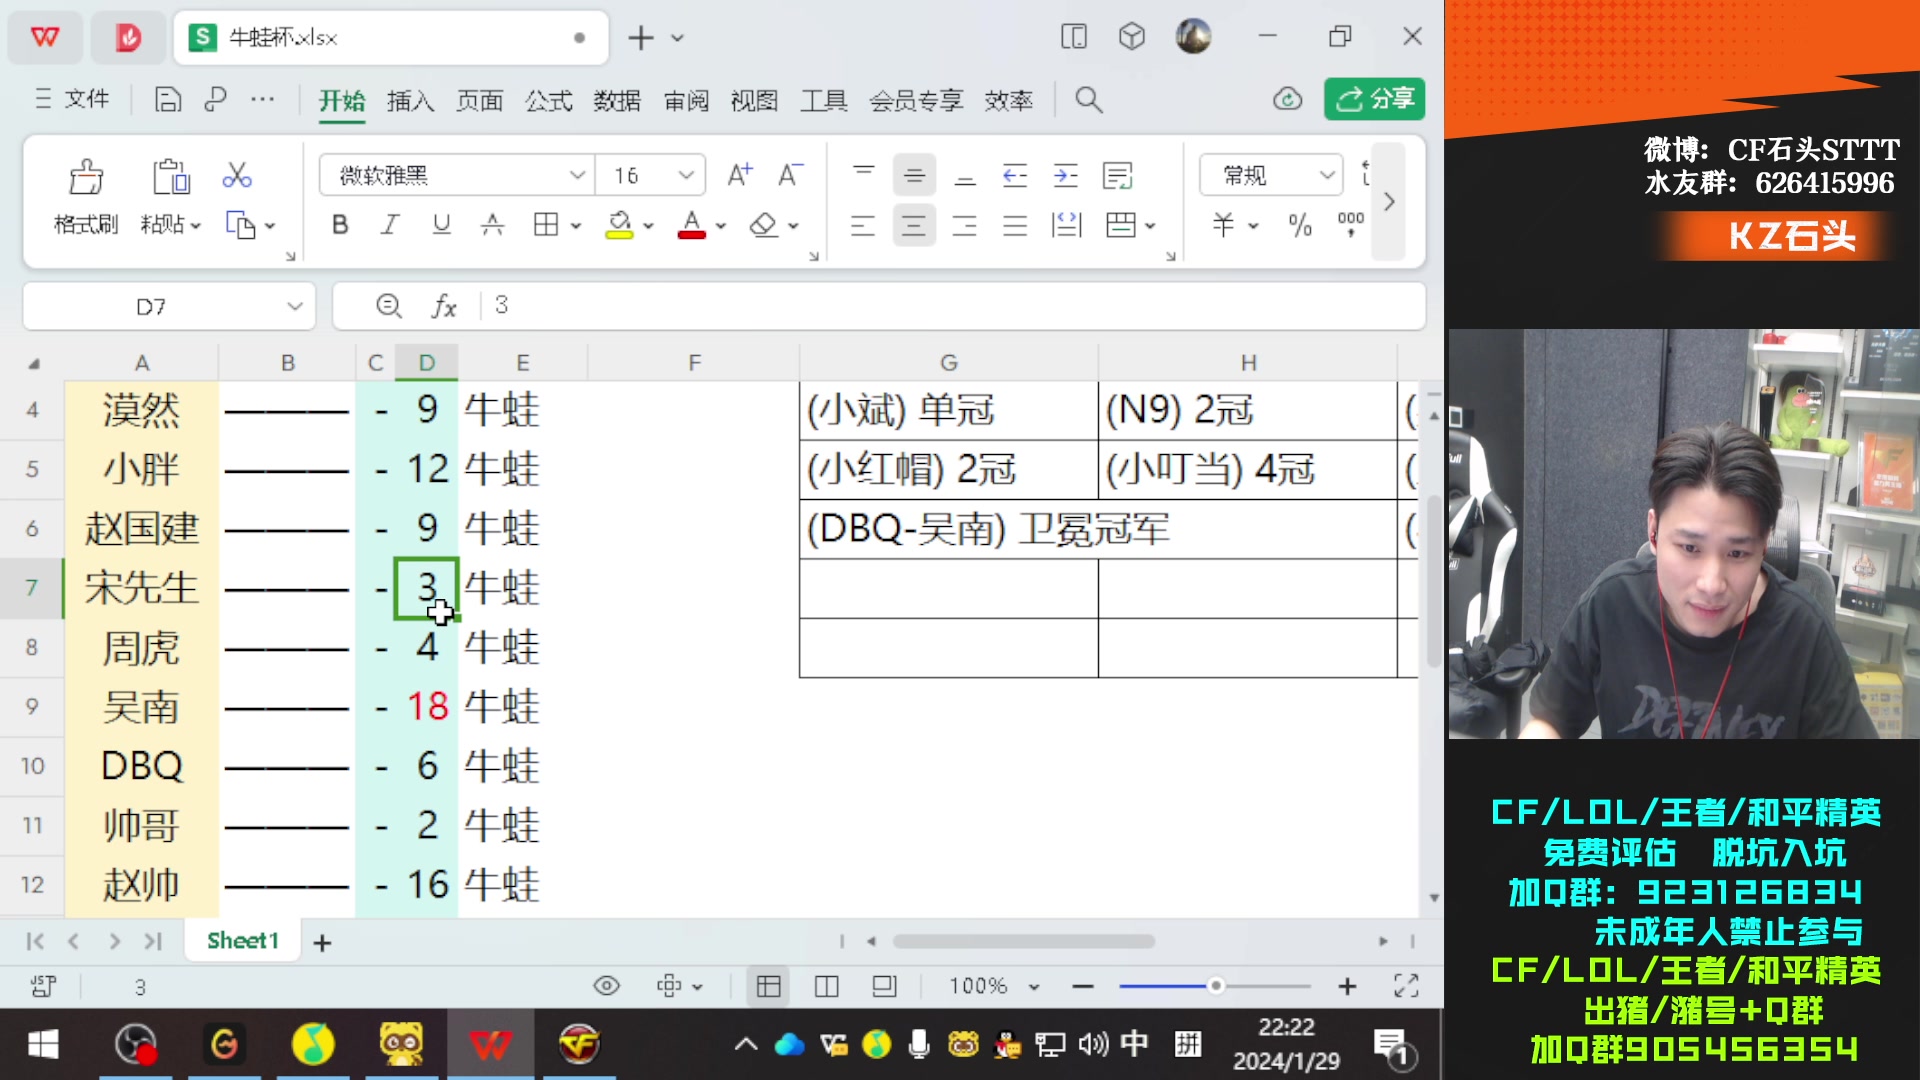Click the insert function fx icon
This screenshot has height=1080, width=1920.
pos(444,306)
